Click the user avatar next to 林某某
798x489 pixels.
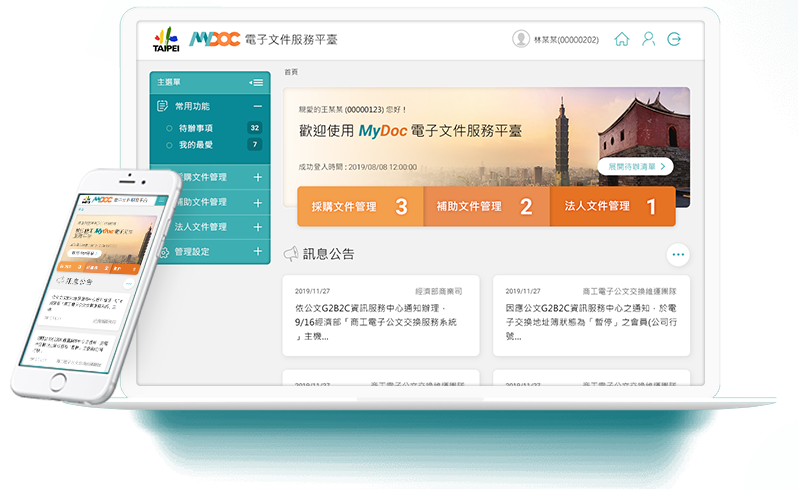click(521, 39)
